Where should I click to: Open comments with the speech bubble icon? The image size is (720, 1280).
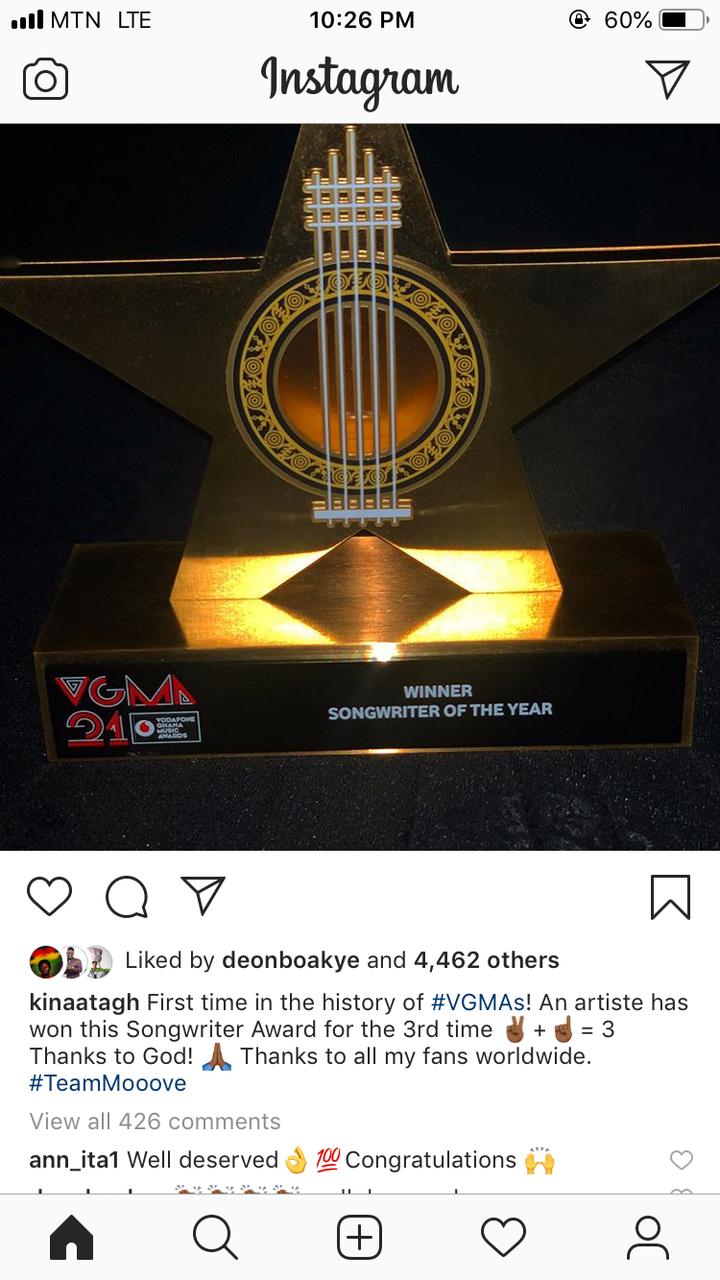[127, 896]
